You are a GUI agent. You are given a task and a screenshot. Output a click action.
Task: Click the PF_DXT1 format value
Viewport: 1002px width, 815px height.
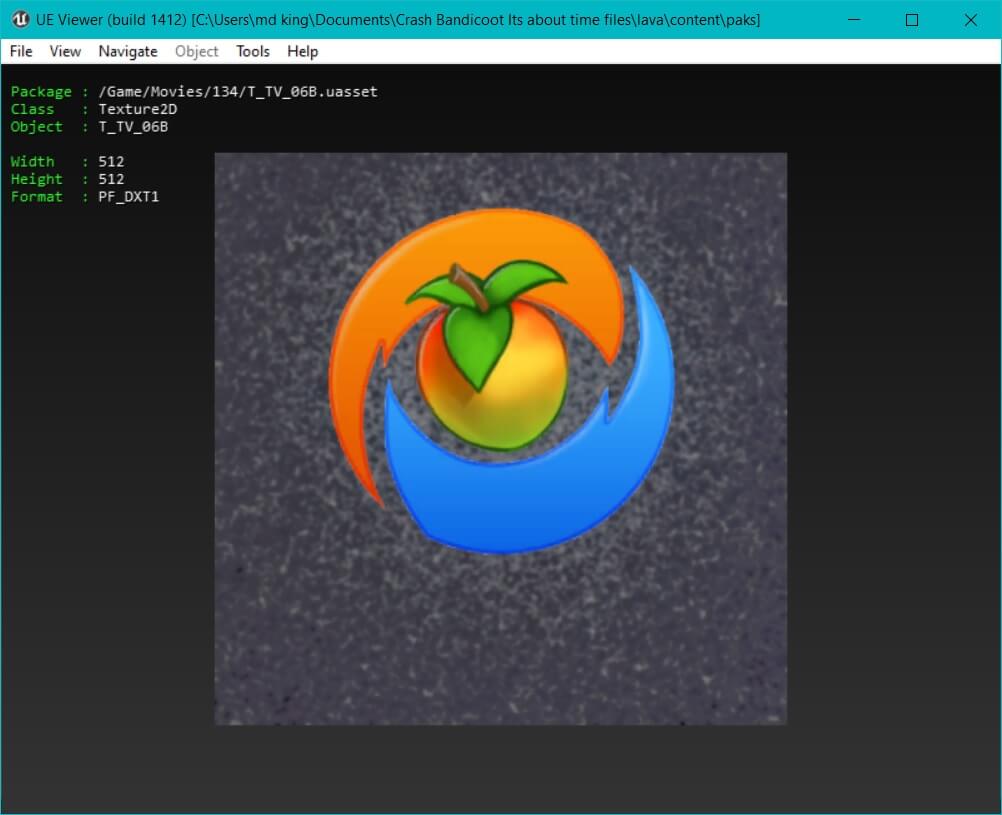coord(128,197)
